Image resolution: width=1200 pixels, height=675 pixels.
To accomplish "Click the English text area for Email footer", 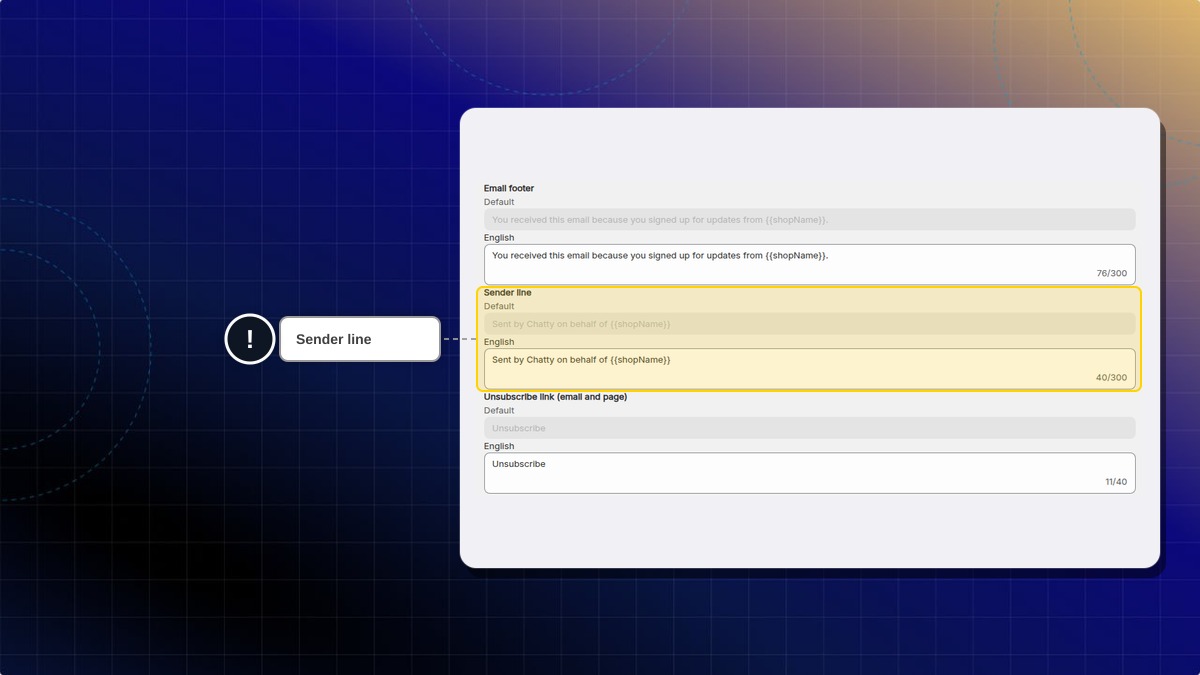I will pyautogui.click(x=809, y=264).
